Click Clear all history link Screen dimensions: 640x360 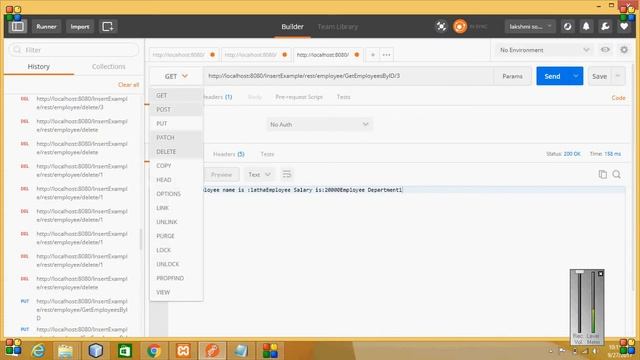click(x=128, y=85)
